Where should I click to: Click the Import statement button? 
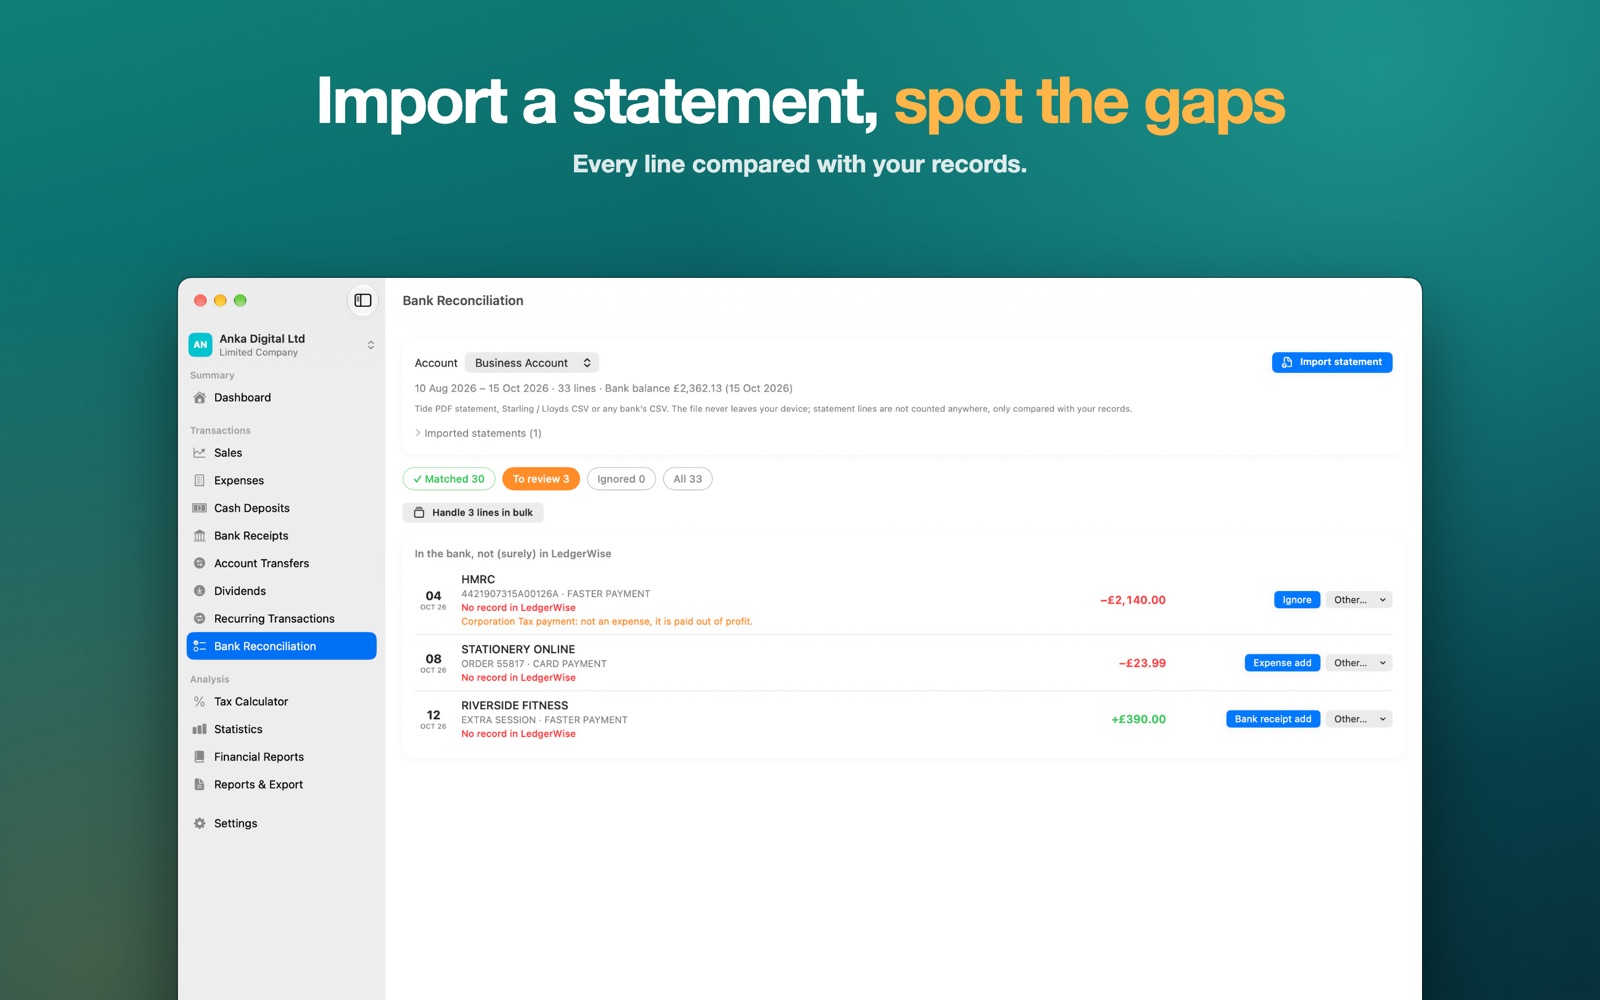1332,362
